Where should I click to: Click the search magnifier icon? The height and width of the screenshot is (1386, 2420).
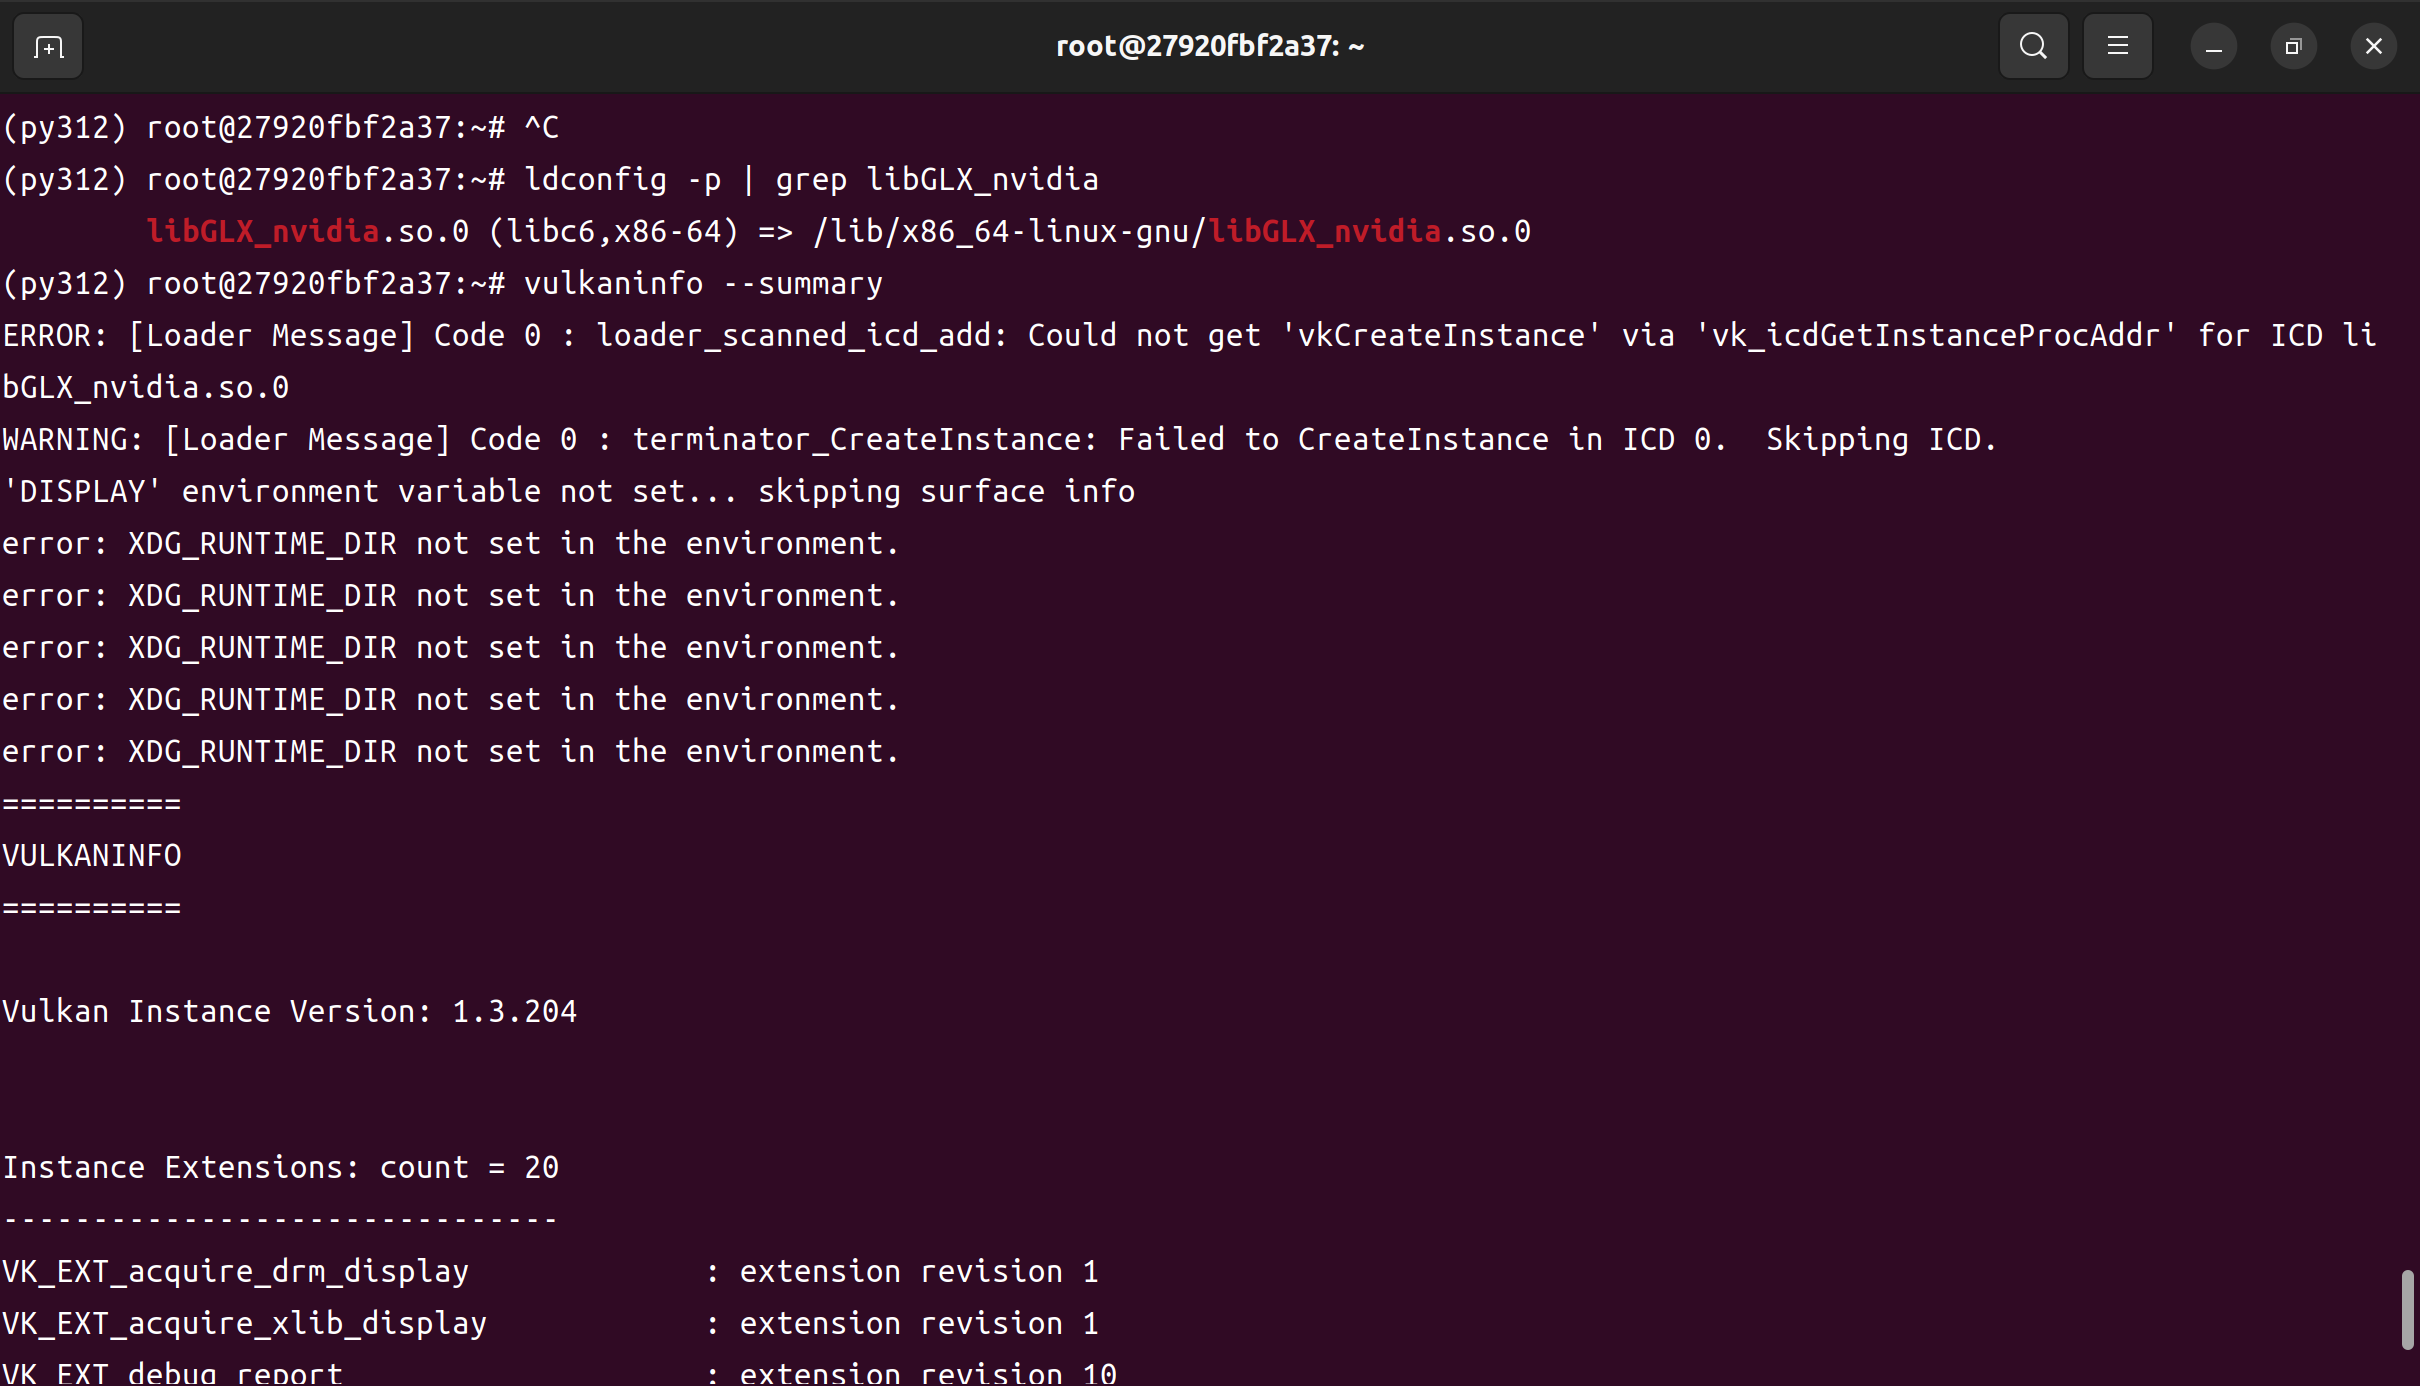tap(2033, 46)
